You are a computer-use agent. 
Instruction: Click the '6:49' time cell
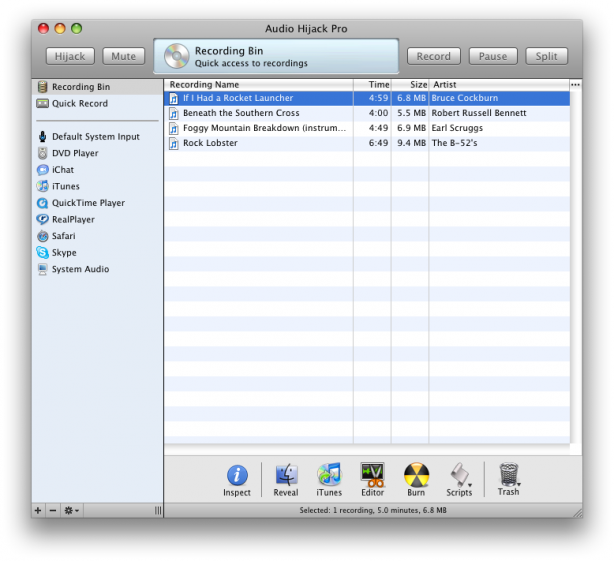378,143
